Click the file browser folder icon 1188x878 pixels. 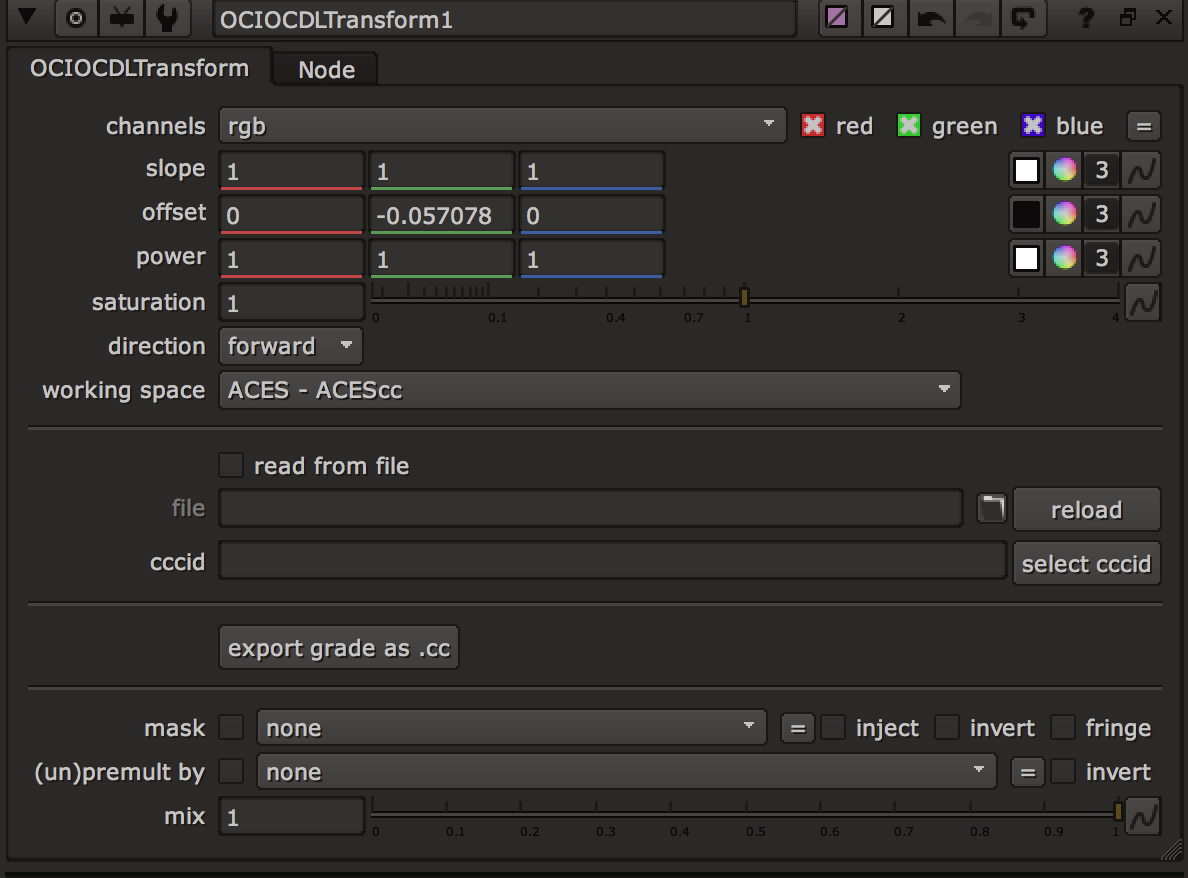(990, 509)
